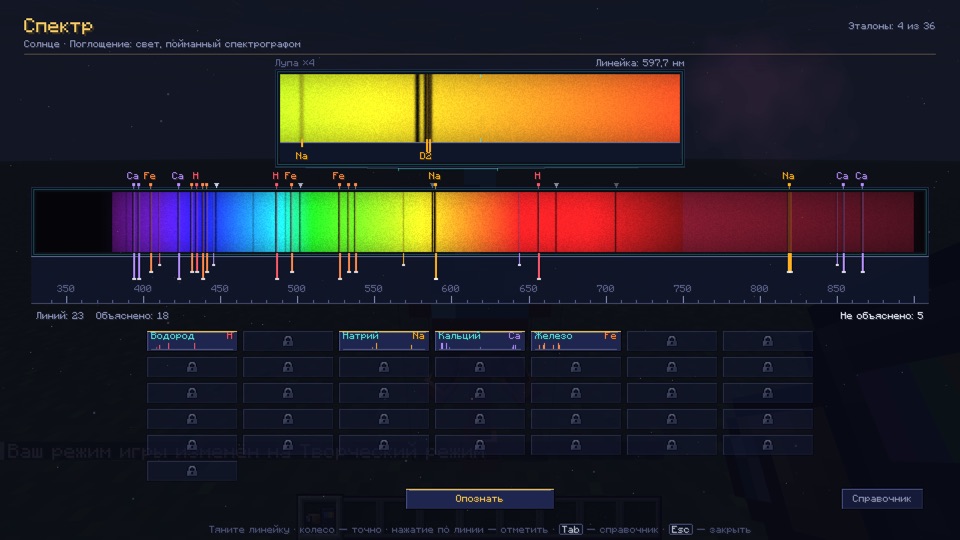Click the short yellow tick near 569 nm
Viewport: 960px width, 540px height.
click(x=403, y=260)
